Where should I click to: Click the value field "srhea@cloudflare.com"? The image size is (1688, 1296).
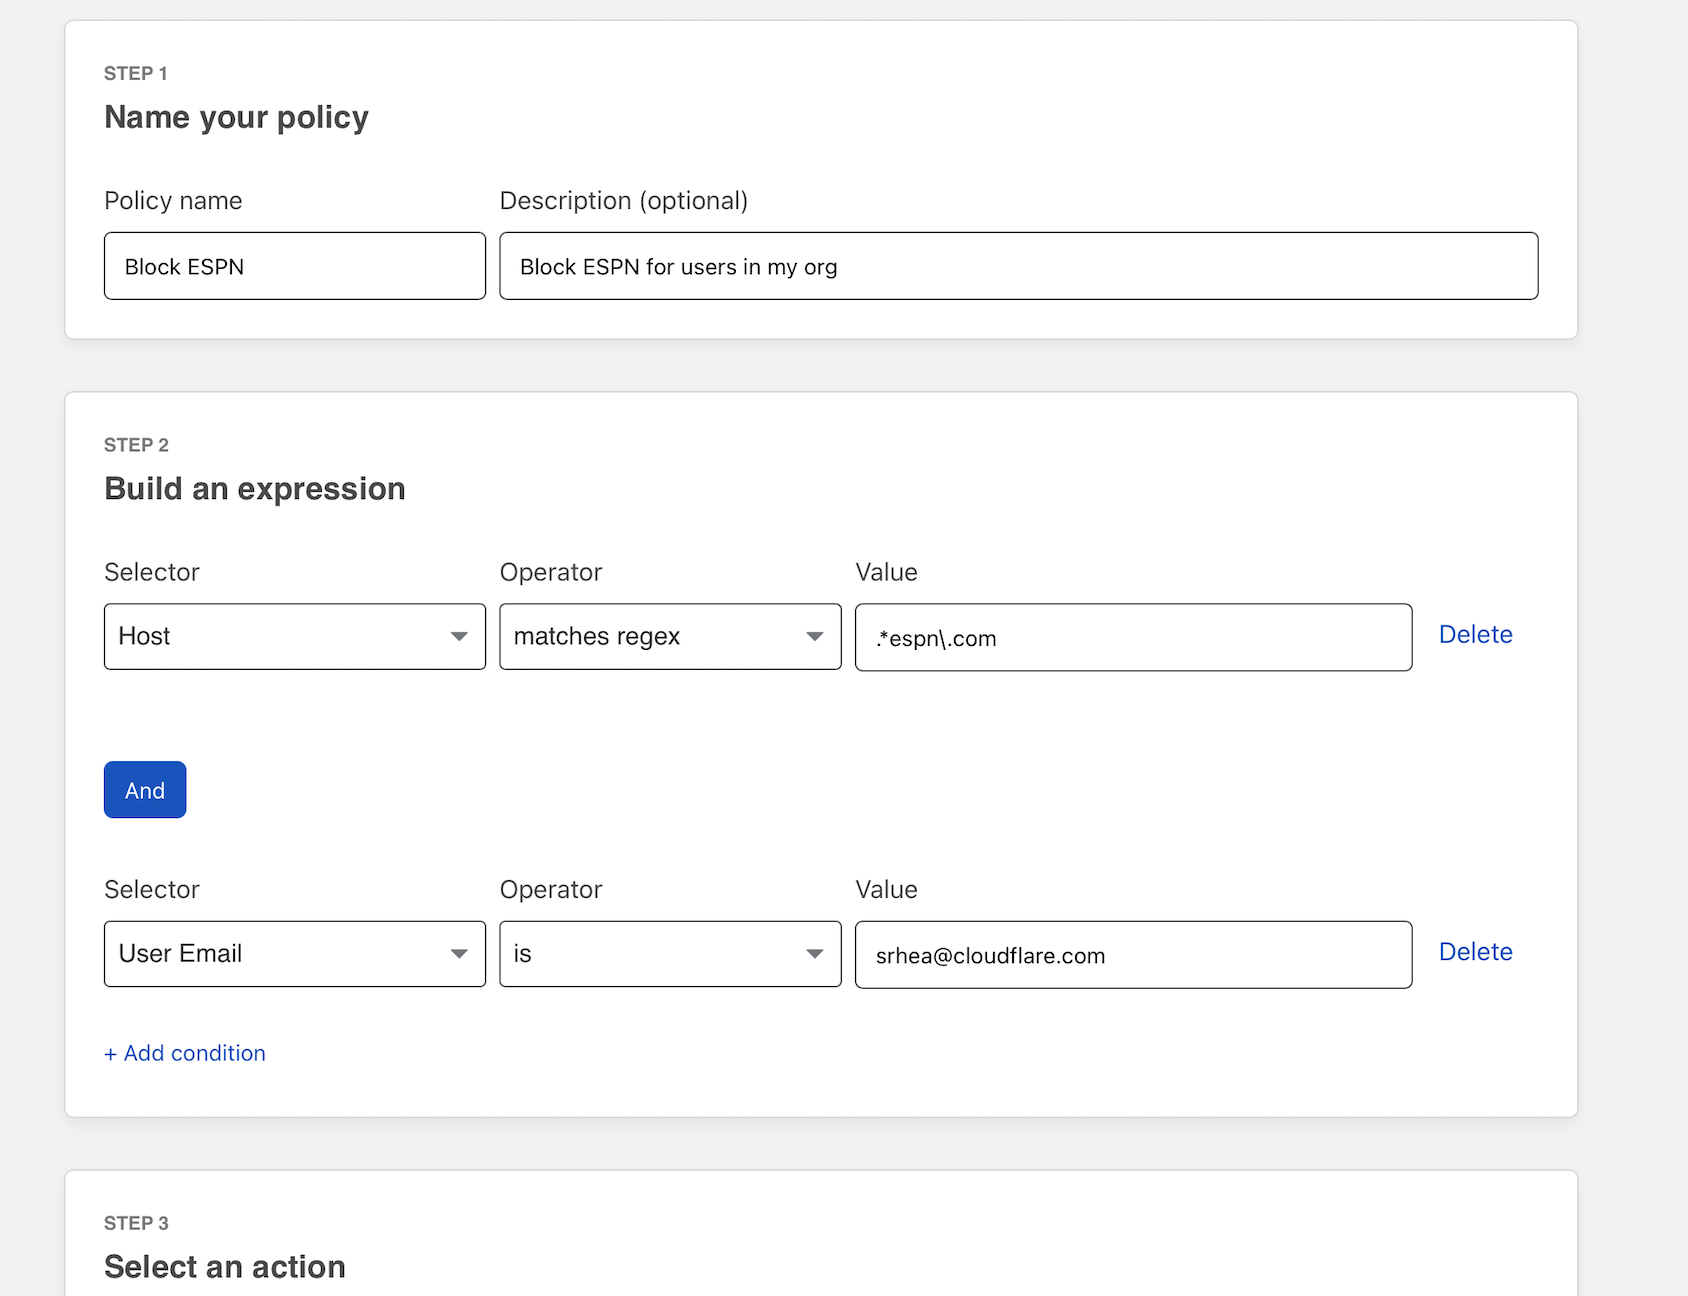click(1132, 954)
